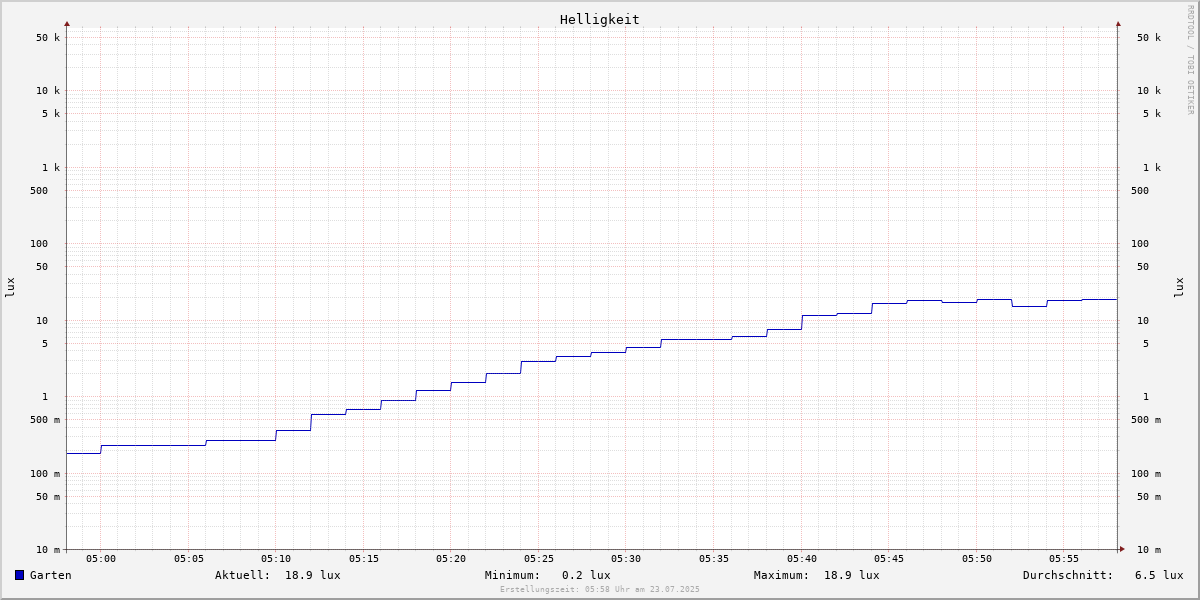
Task: Click 10 m on the right axis
Action: click(x=1149, y=550)
